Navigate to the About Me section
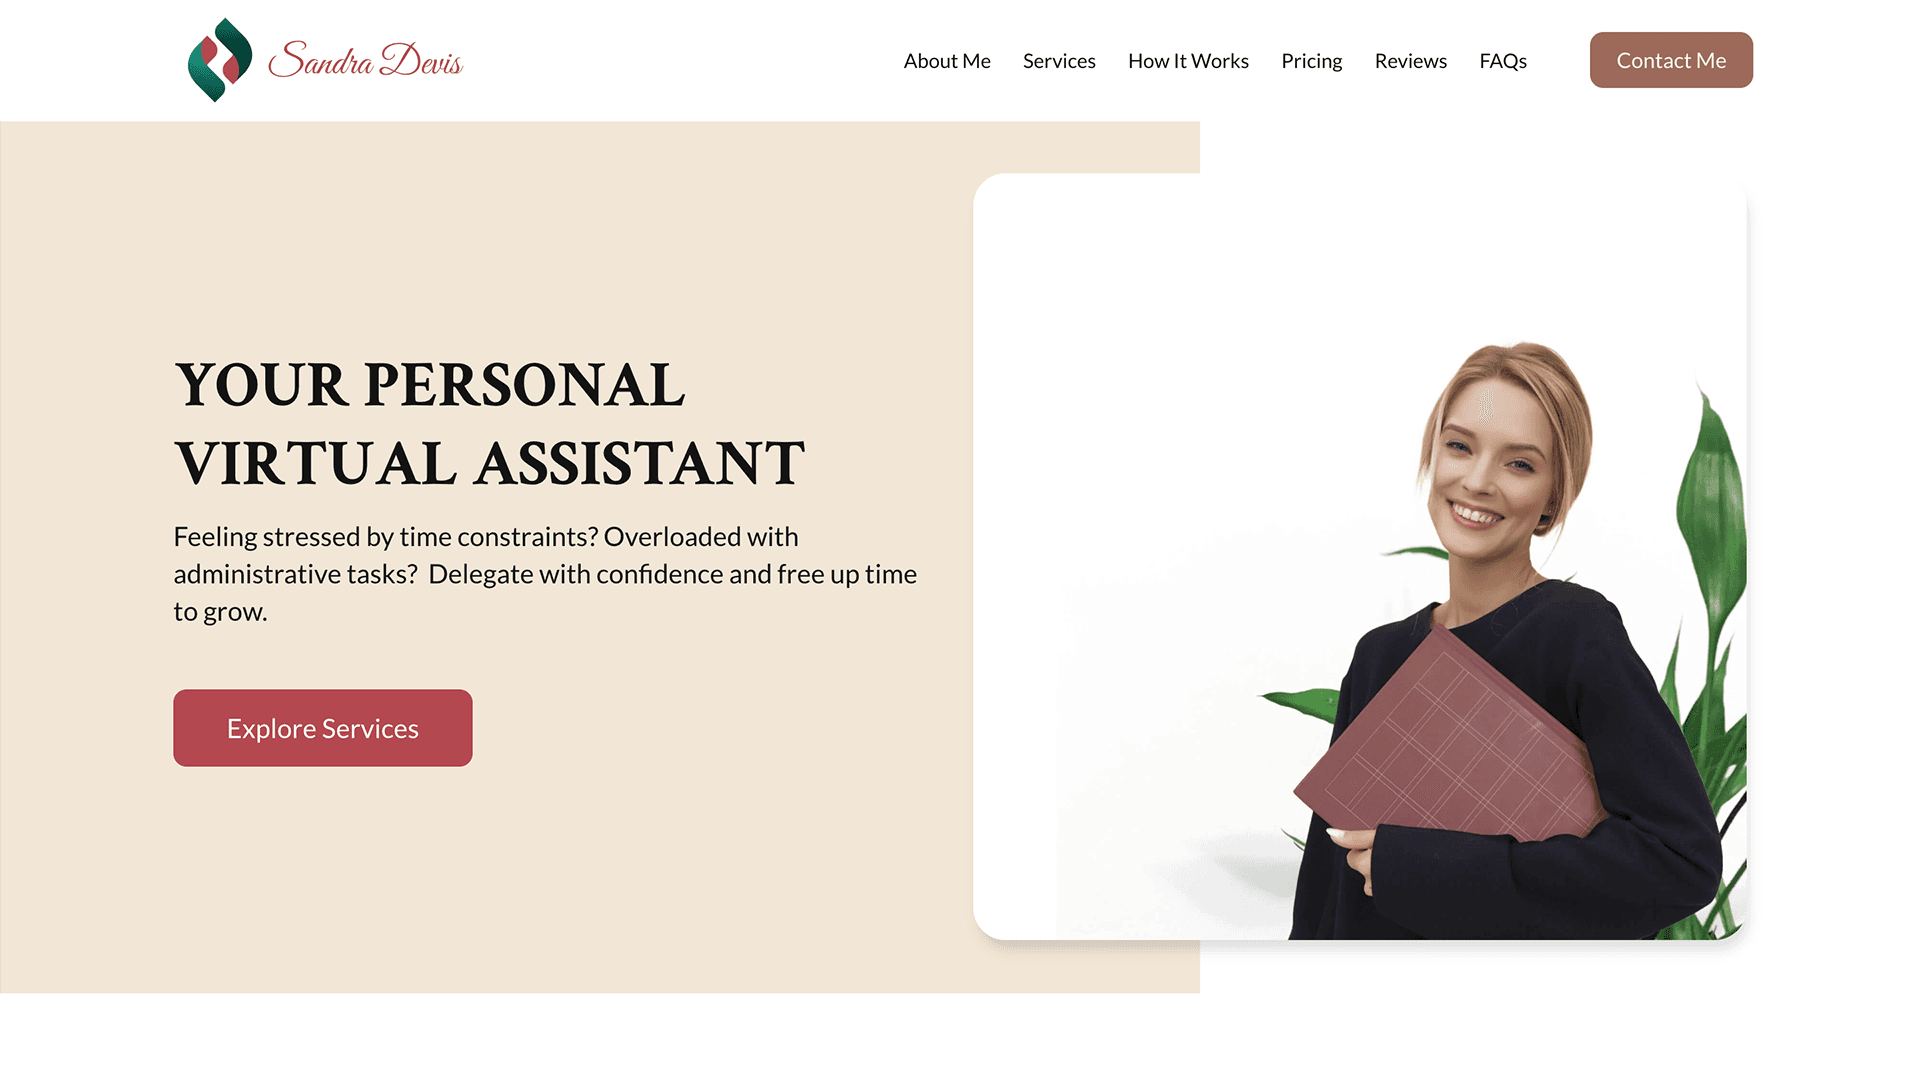The height and width of the screenshot is (1080, 1920). tap(947, 59)
